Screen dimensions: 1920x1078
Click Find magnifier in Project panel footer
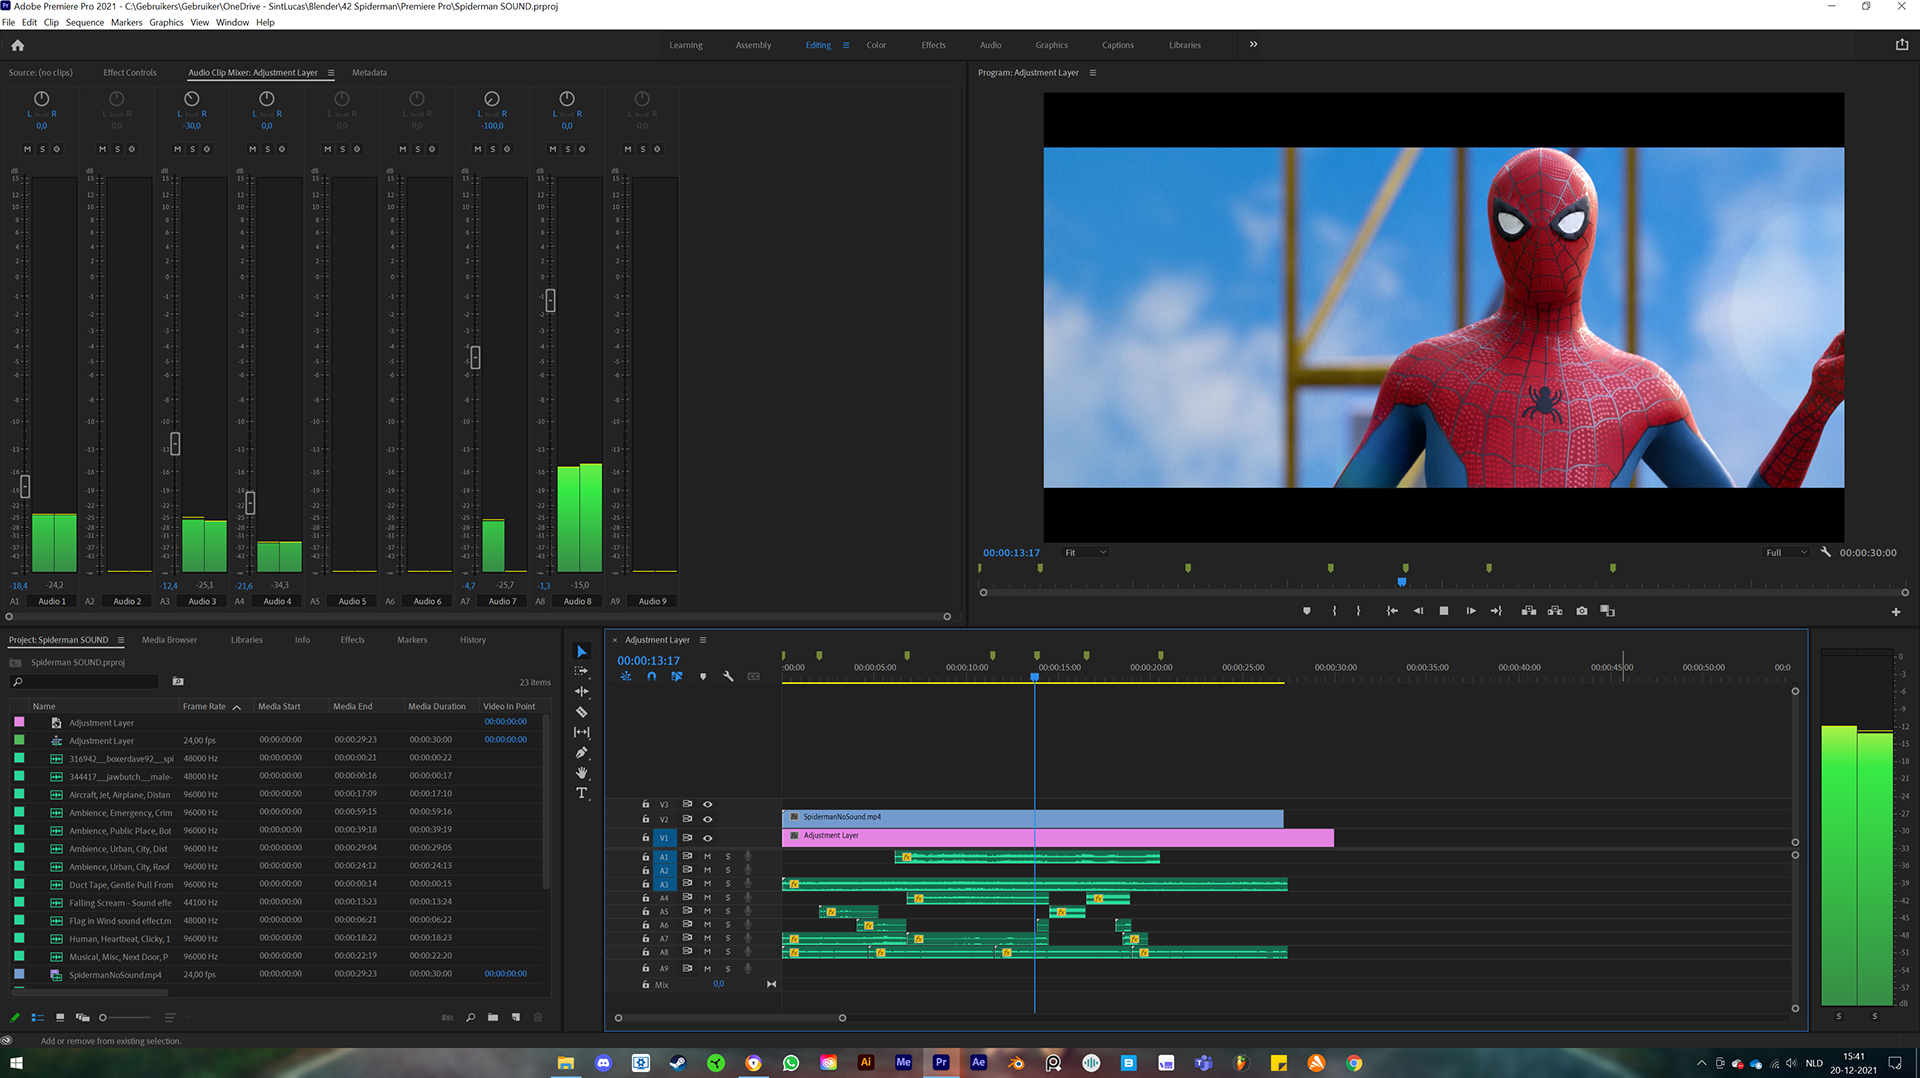[x=470, y=1017]
